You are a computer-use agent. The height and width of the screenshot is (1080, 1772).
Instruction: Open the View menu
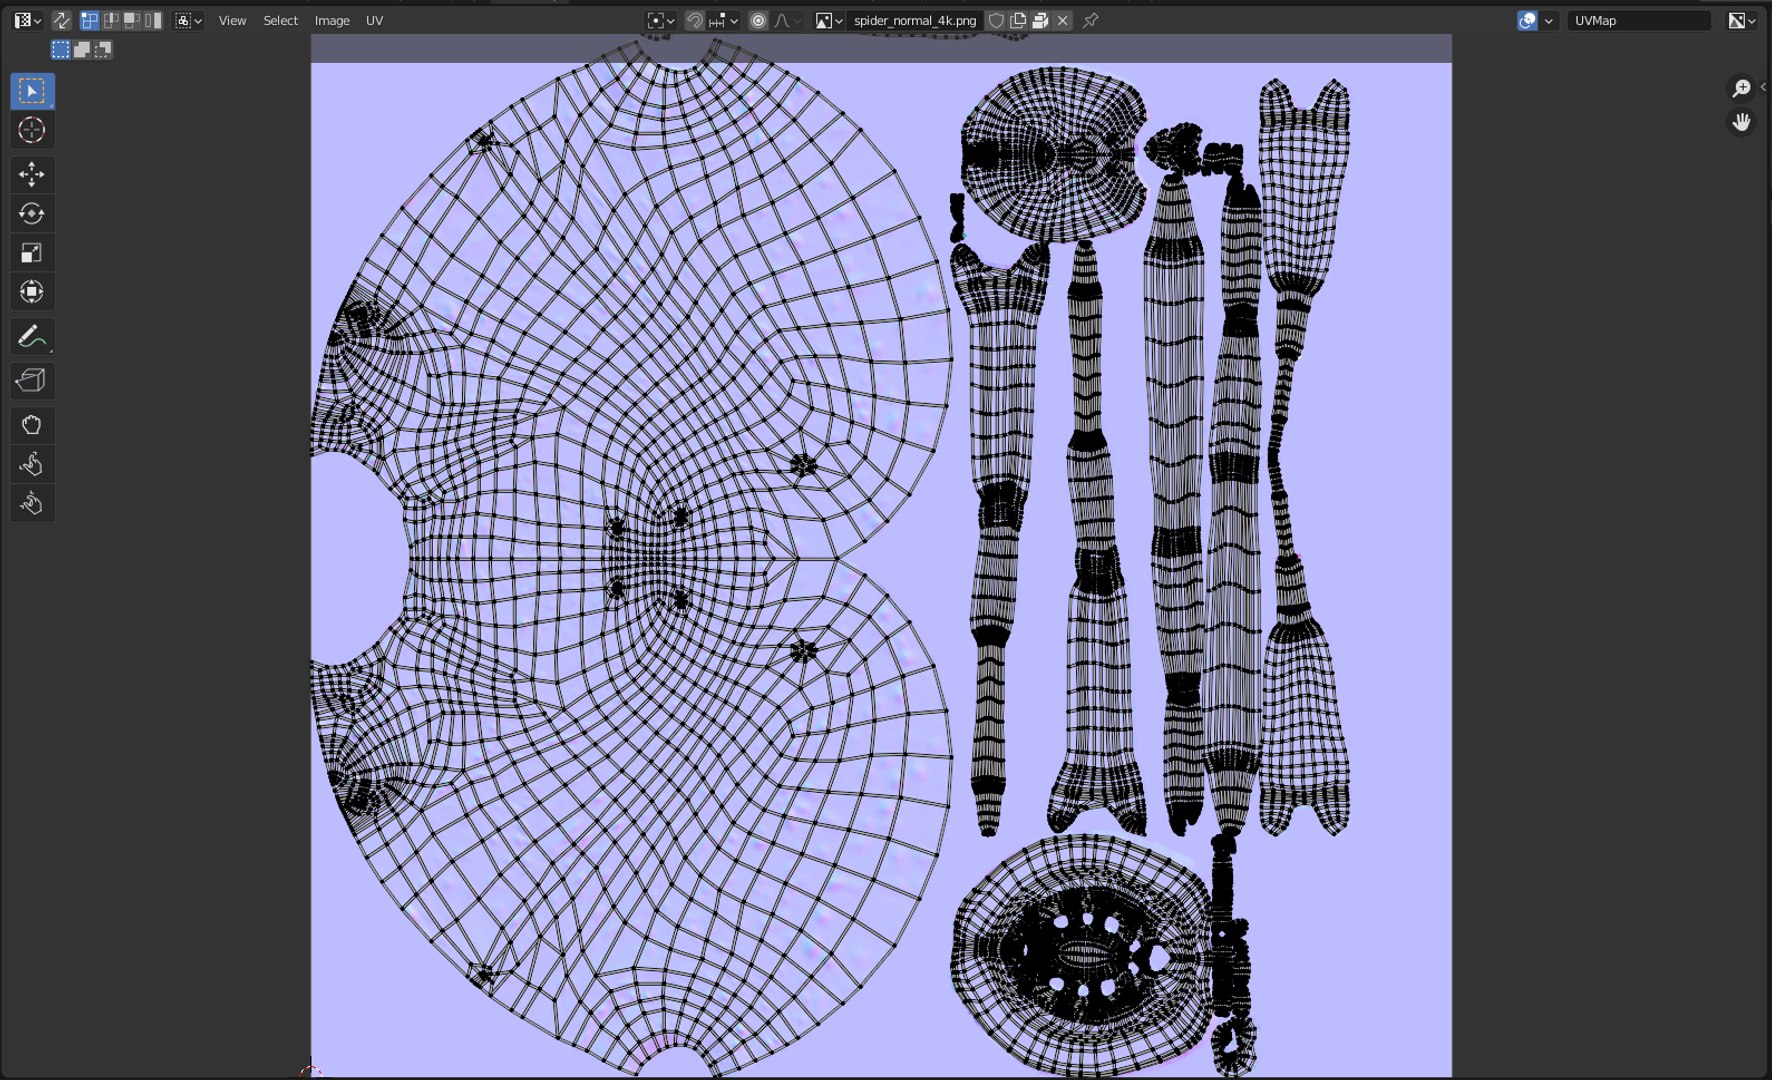coord(232,20)
